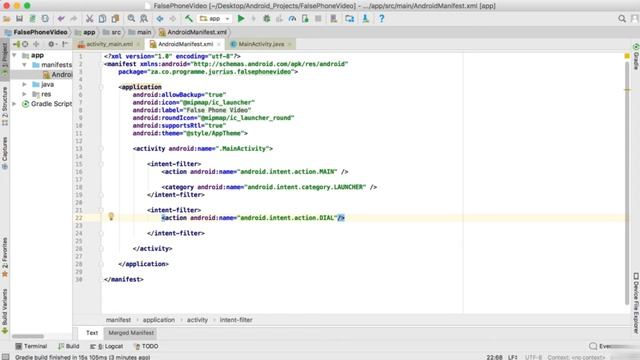Open the AVD Manager icon
Image resolution: width=640 pixels, height=360 pixels.
click(x=333, y=19)
